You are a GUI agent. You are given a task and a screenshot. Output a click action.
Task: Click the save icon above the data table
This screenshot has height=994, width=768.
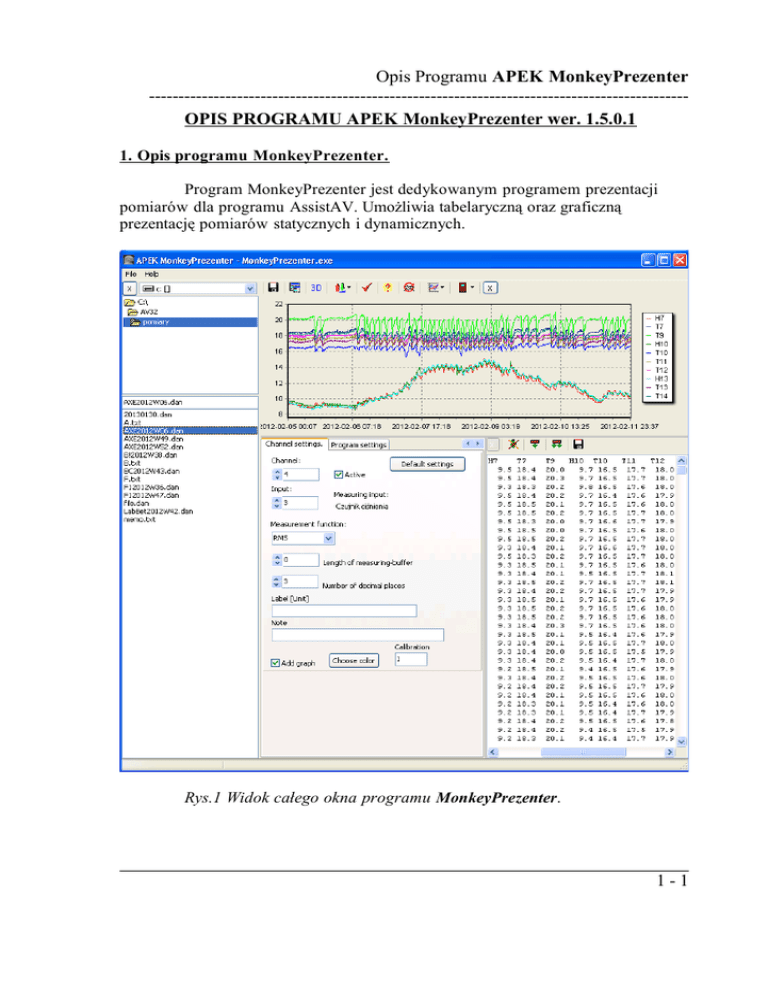click(x=576, y=444)
